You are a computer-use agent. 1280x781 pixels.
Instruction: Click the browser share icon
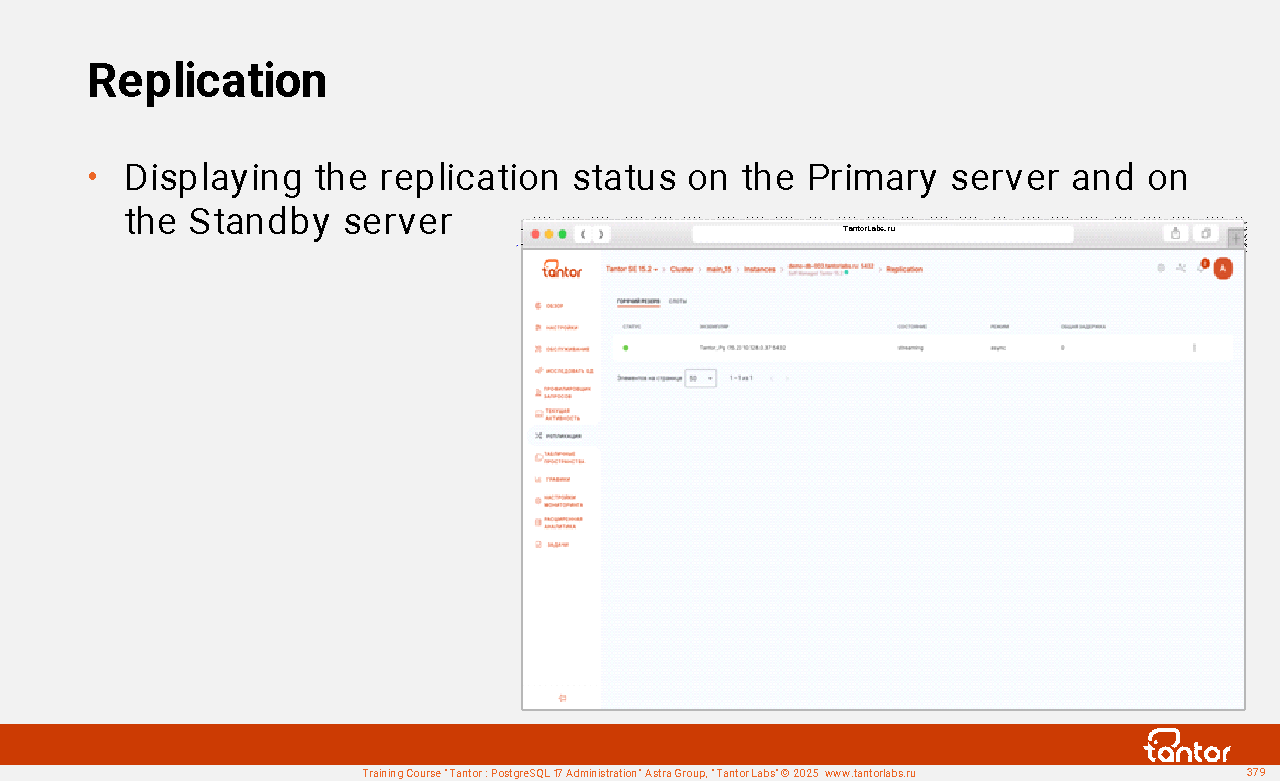1175,234
